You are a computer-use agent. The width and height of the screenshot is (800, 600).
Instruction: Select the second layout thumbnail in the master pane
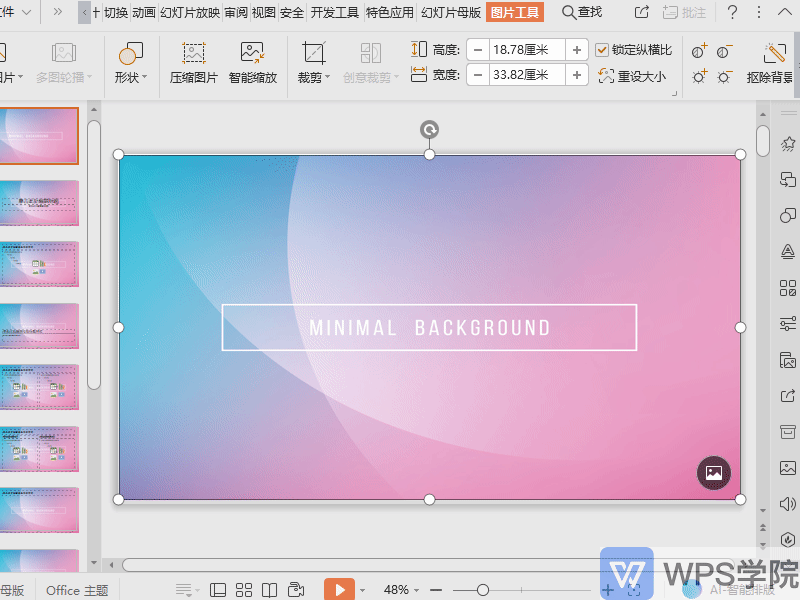pos(39,203)
